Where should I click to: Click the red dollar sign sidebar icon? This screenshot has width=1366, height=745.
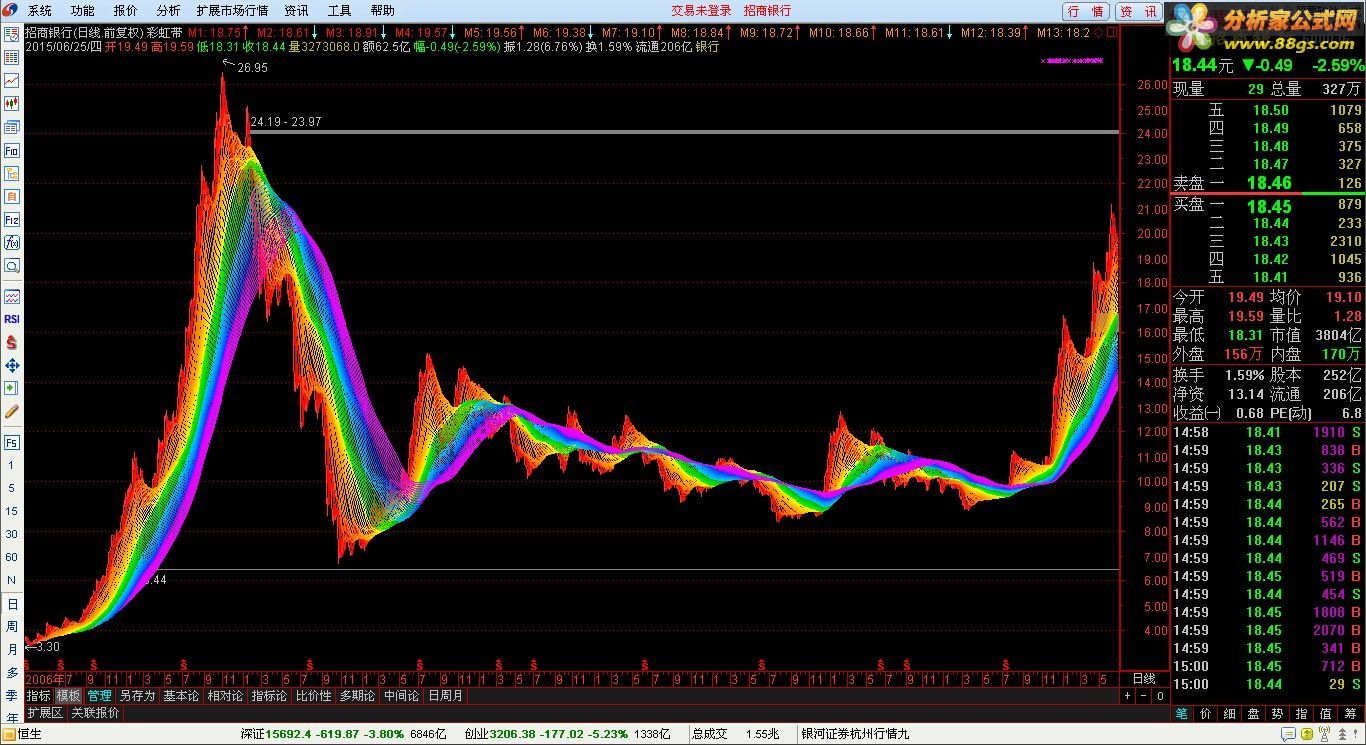[12, 342]
